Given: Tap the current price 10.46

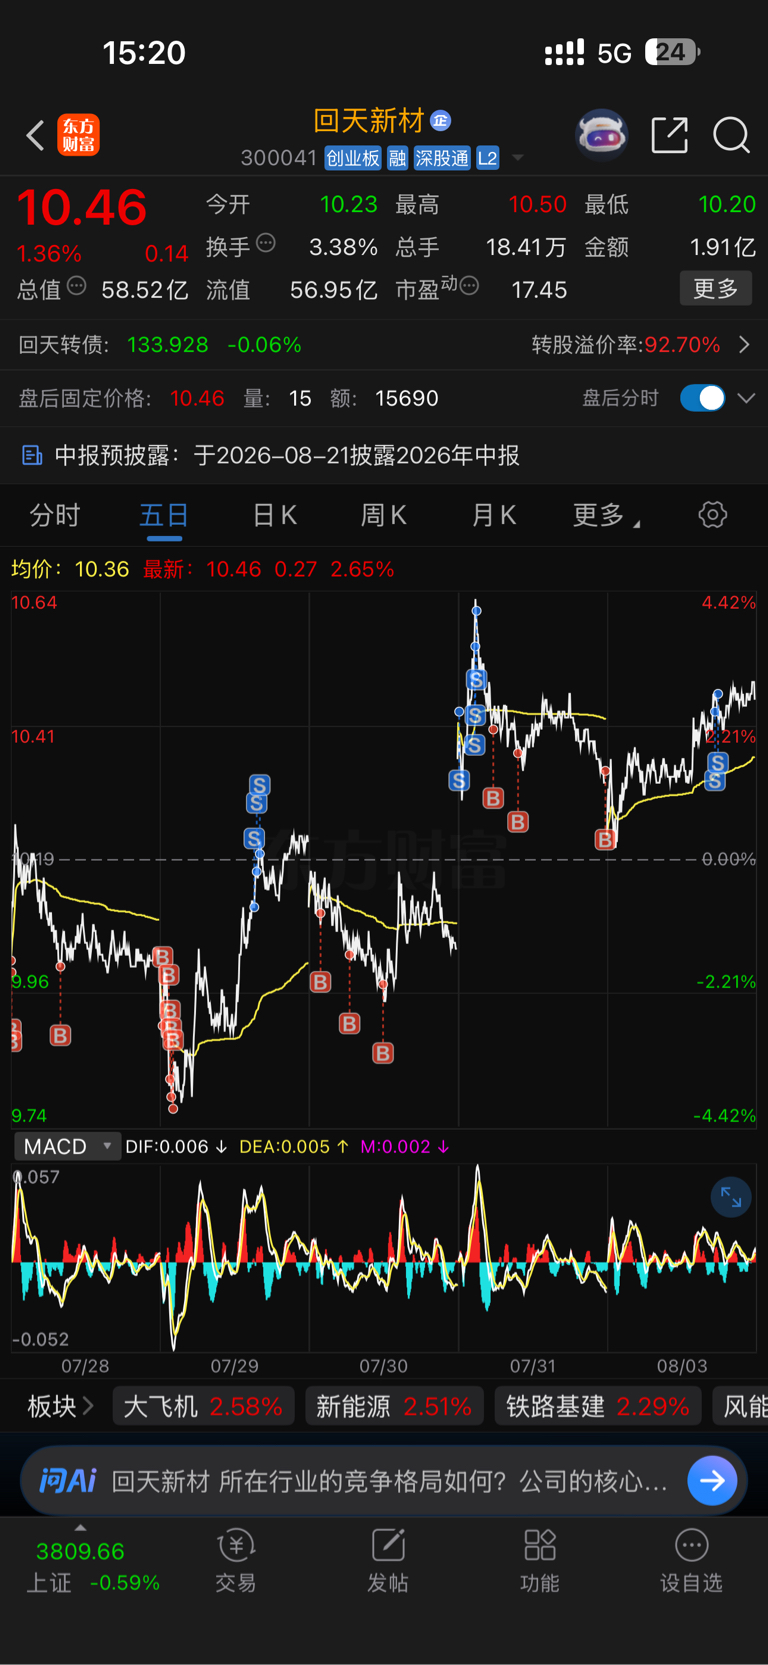Looking at the screenshot, I should click(82, 208).
